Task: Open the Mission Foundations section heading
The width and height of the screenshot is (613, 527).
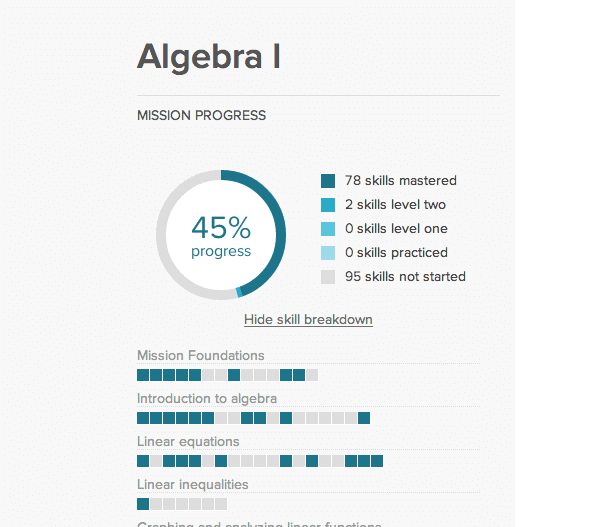Action: [201, 355]
